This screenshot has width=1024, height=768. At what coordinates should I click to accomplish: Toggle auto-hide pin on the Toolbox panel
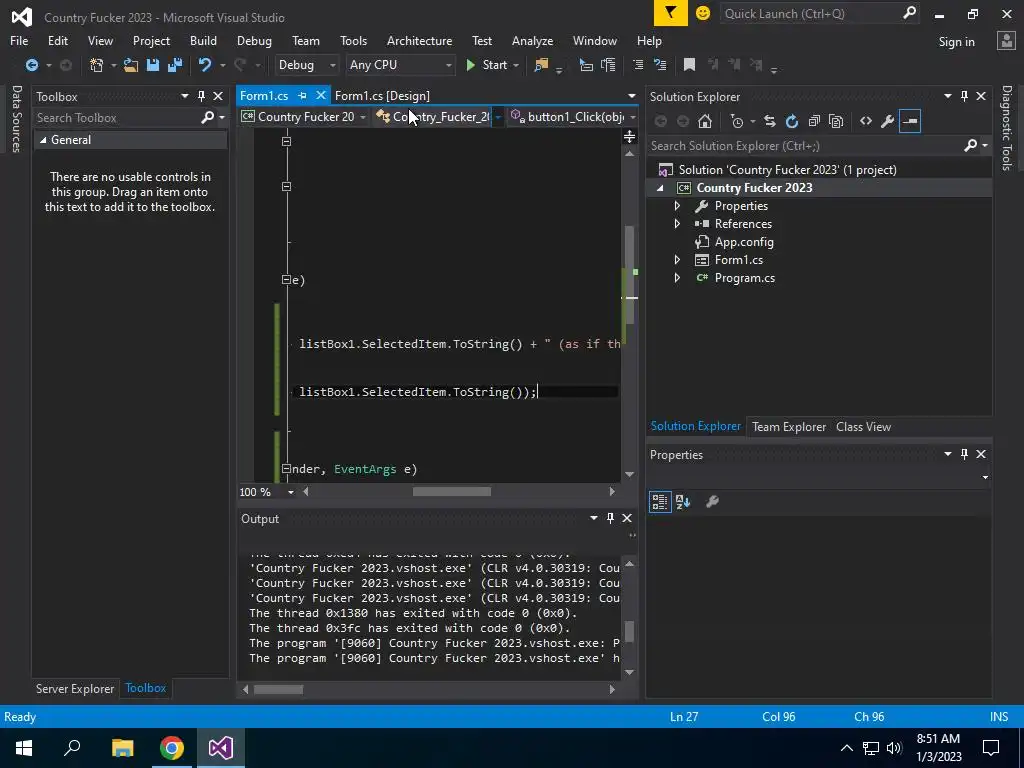pyautogui.click(x=201, y=96)
